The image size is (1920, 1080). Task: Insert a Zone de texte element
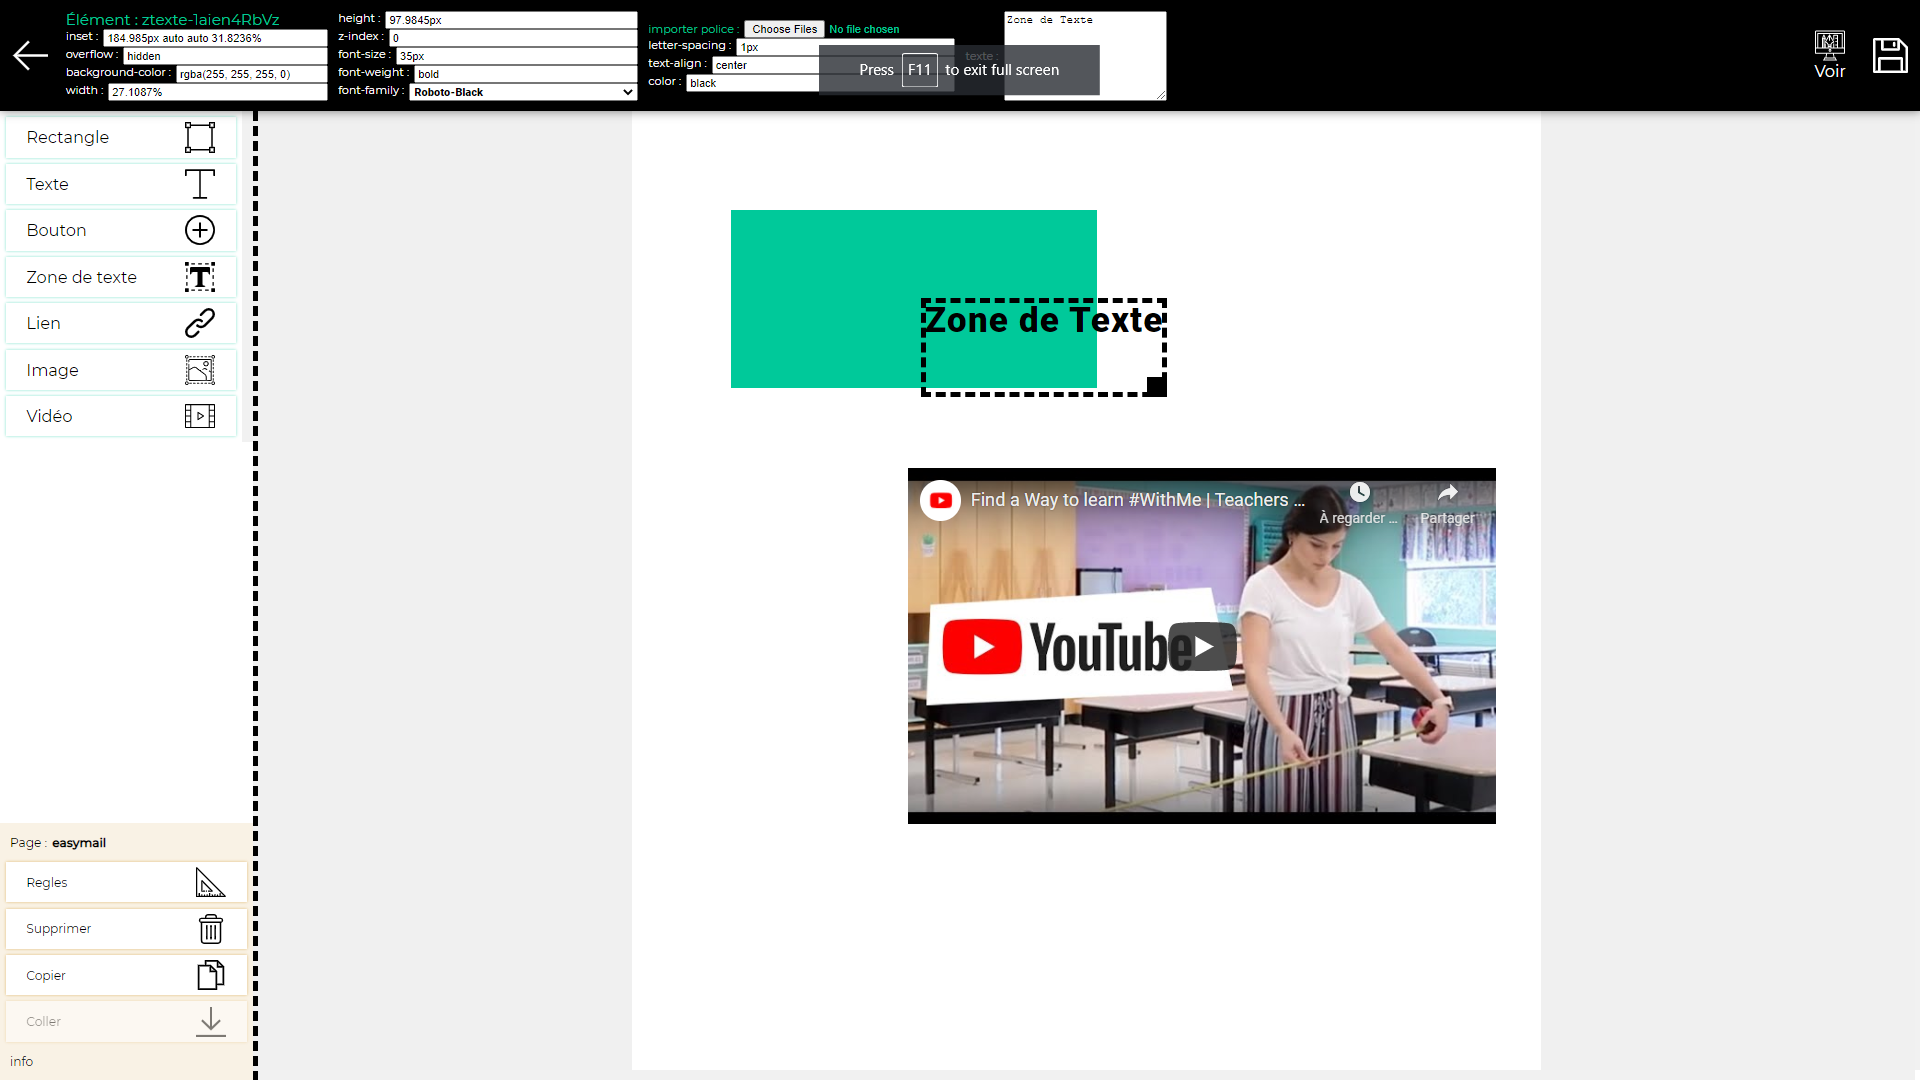(x=121, y=277)
